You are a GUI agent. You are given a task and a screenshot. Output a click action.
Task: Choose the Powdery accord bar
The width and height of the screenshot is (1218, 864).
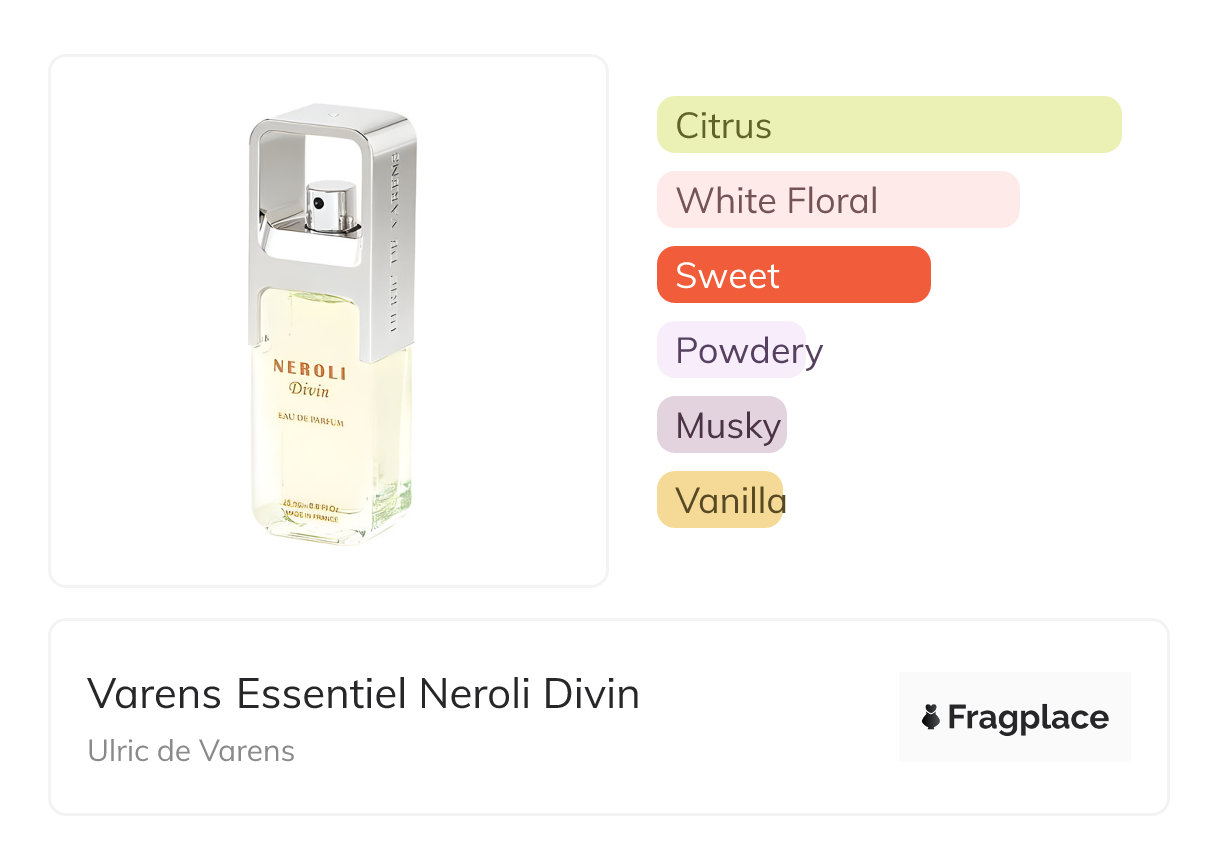point(731,350)
